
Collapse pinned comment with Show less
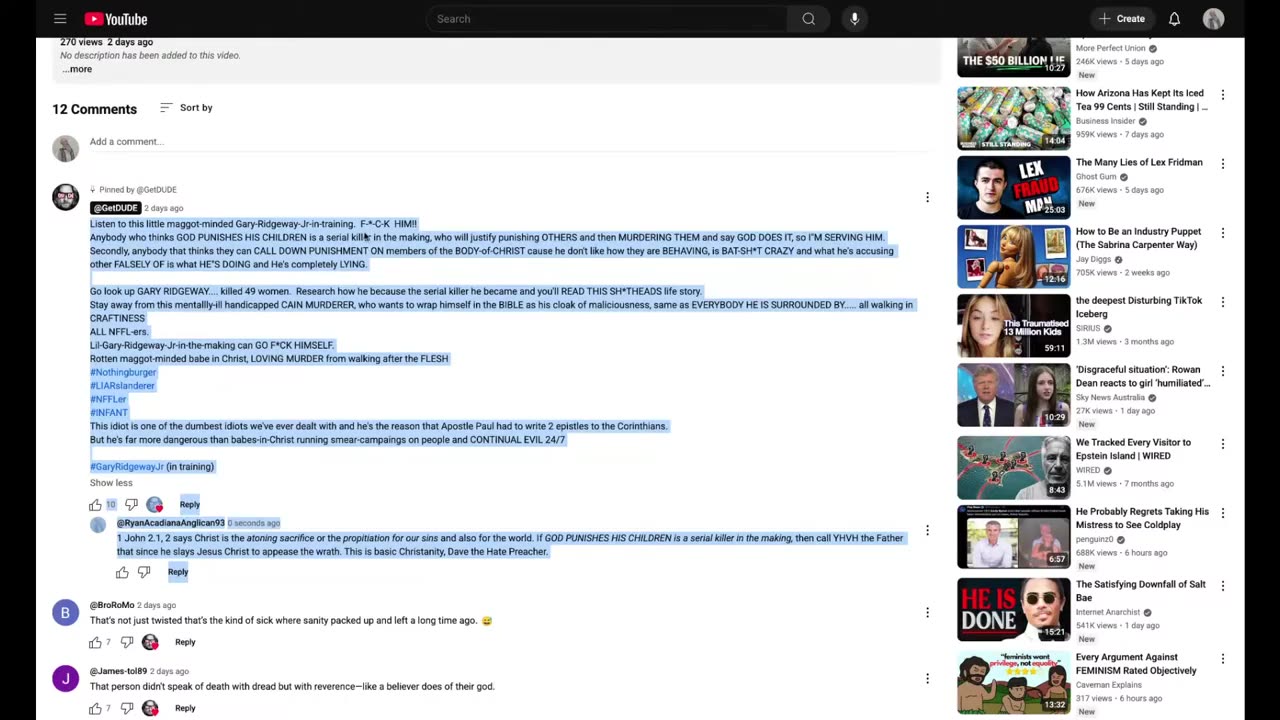[111, 483]
